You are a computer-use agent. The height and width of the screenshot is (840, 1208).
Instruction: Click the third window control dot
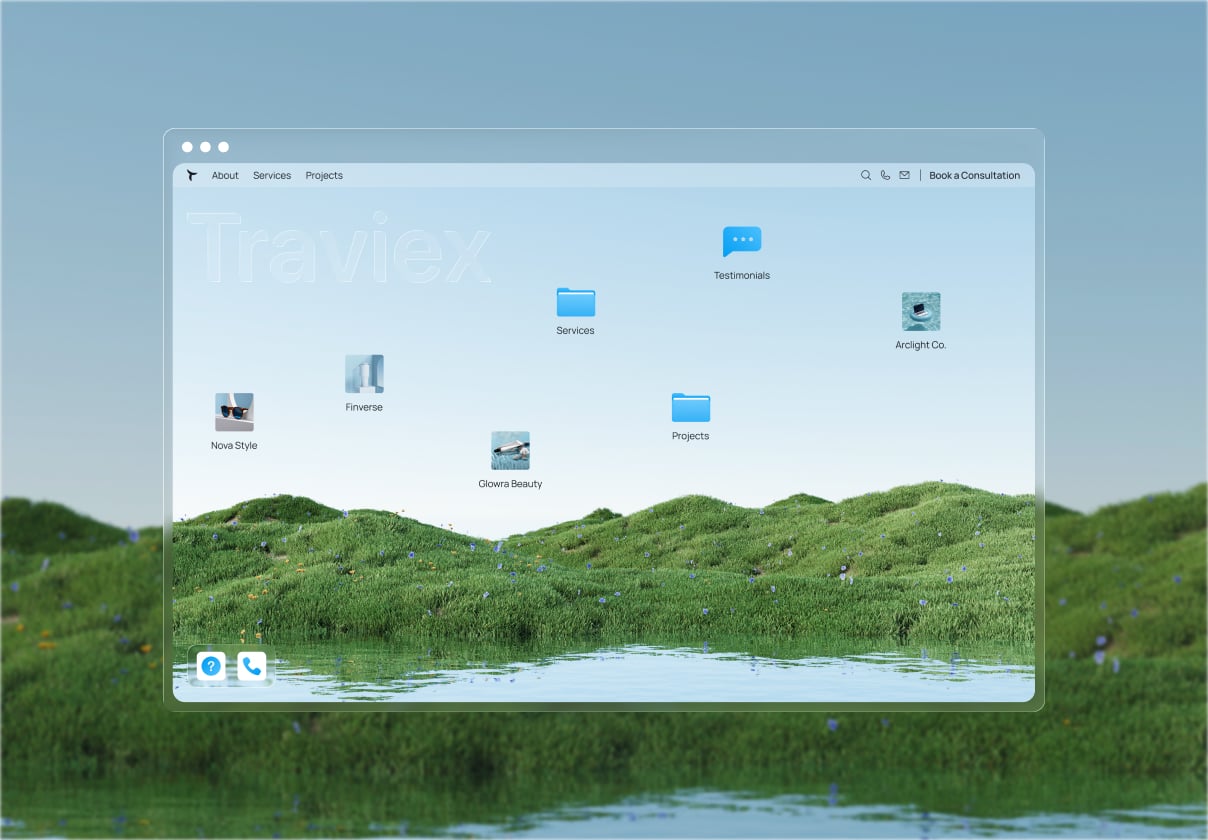pyautogui.click(x=223, y=147)
